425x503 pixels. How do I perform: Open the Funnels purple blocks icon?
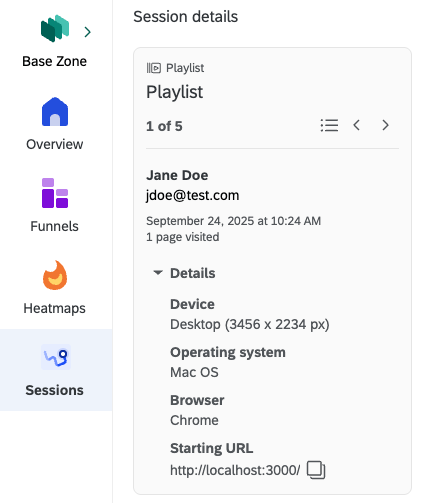point(55,193)
